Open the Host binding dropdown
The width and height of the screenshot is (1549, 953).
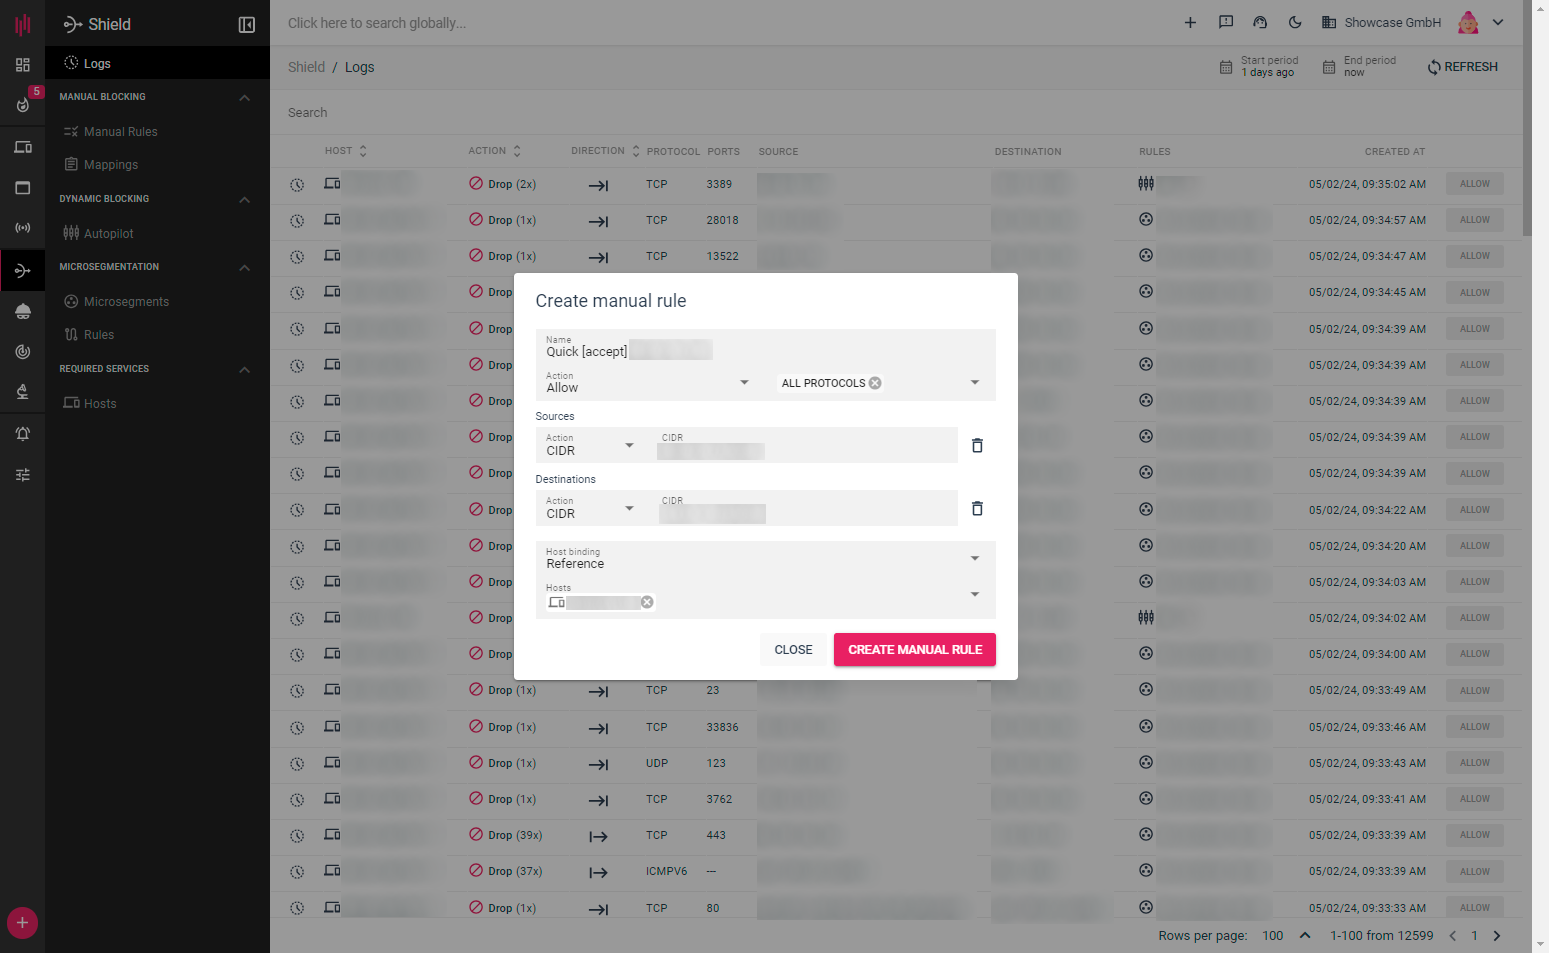[765, 559]
